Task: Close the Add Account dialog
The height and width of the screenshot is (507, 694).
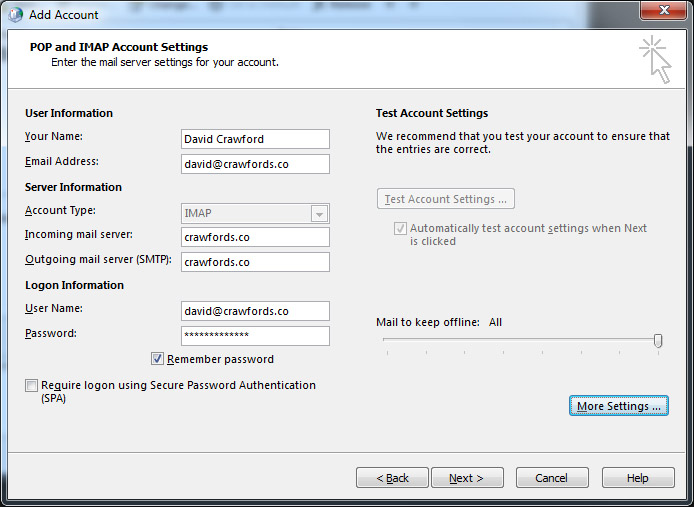Action: pos(663,10)
